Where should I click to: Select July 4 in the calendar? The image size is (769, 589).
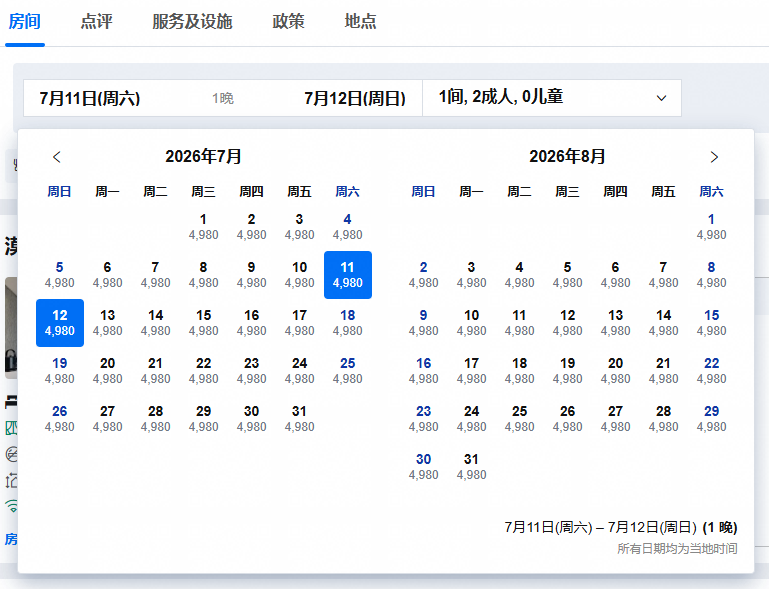[x=347, y=227]
